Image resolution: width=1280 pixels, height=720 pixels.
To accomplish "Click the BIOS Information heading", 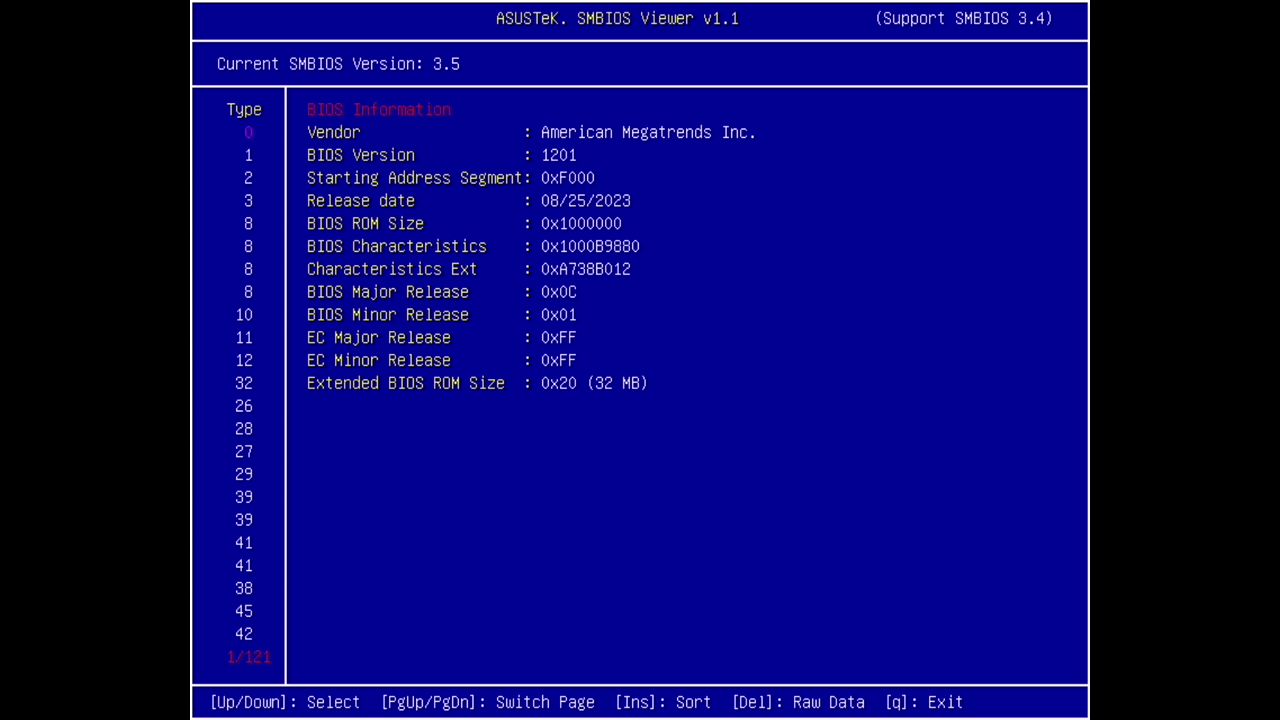I will tap(379, 110).
